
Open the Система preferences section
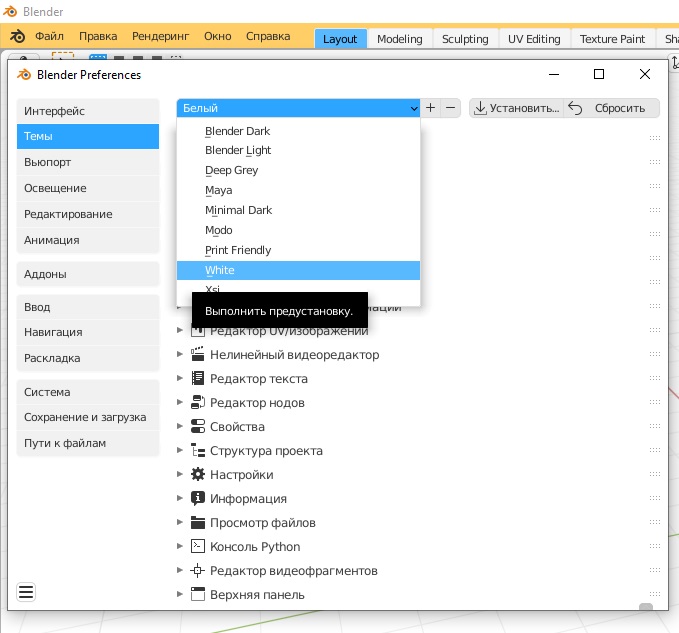(88, 392)
